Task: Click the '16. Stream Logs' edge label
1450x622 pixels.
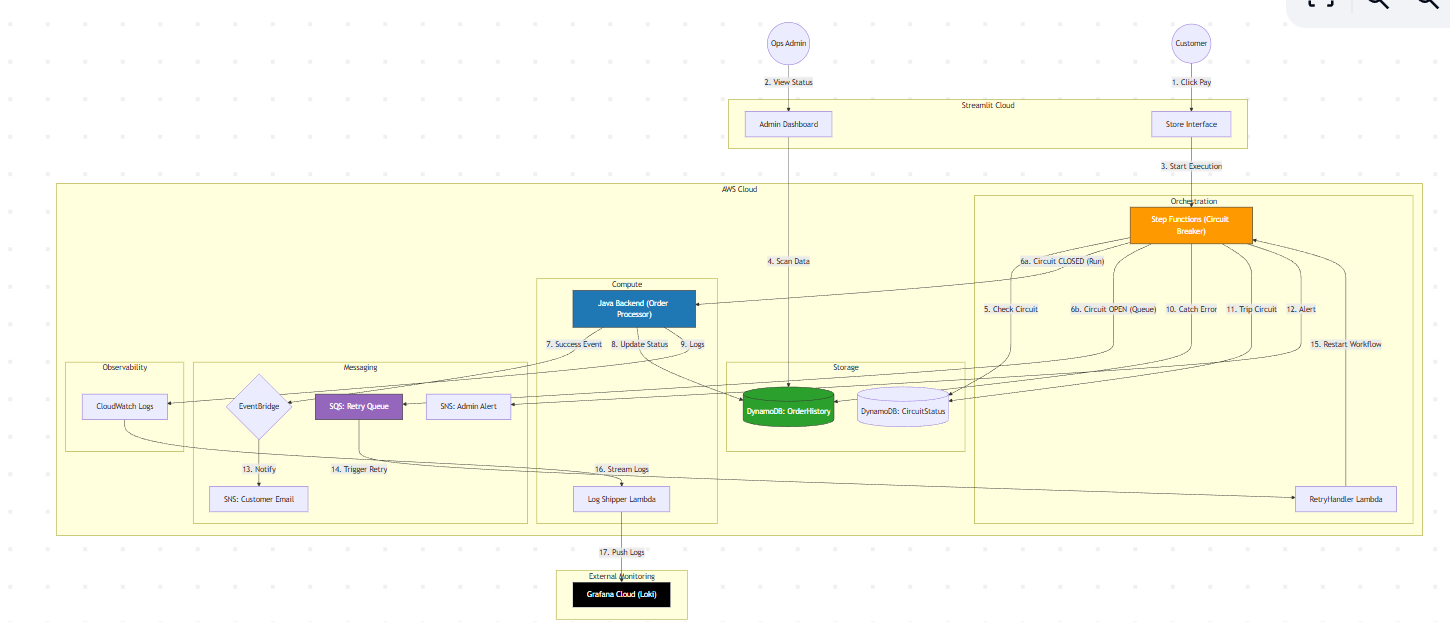Action: pos(621,468)
